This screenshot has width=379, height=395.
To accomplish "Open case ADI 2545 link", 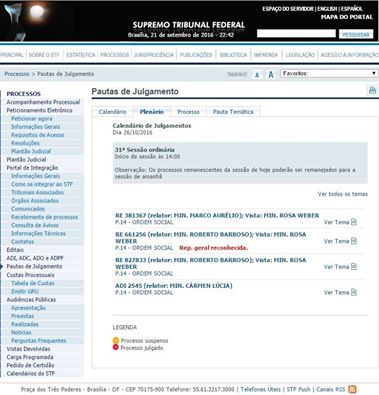I will [x=174, y=286].
